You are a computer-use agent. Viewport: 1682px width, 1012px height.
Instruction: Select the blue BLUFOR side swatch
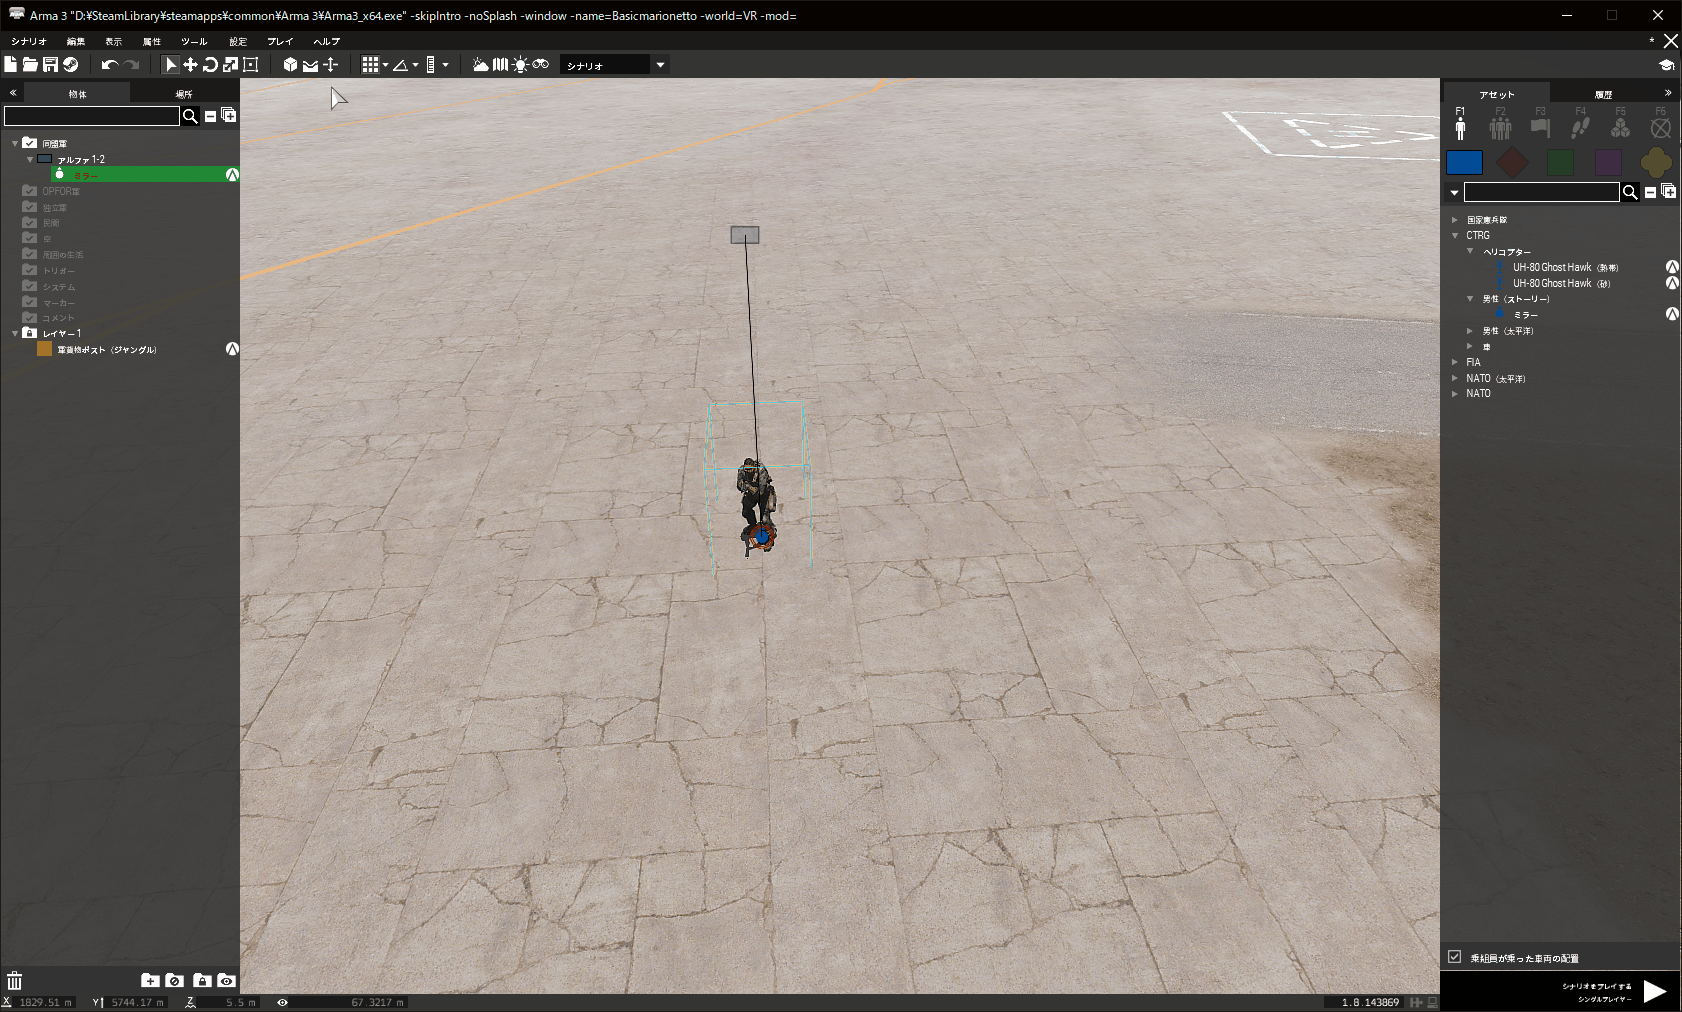click(x=1465, y=162)
